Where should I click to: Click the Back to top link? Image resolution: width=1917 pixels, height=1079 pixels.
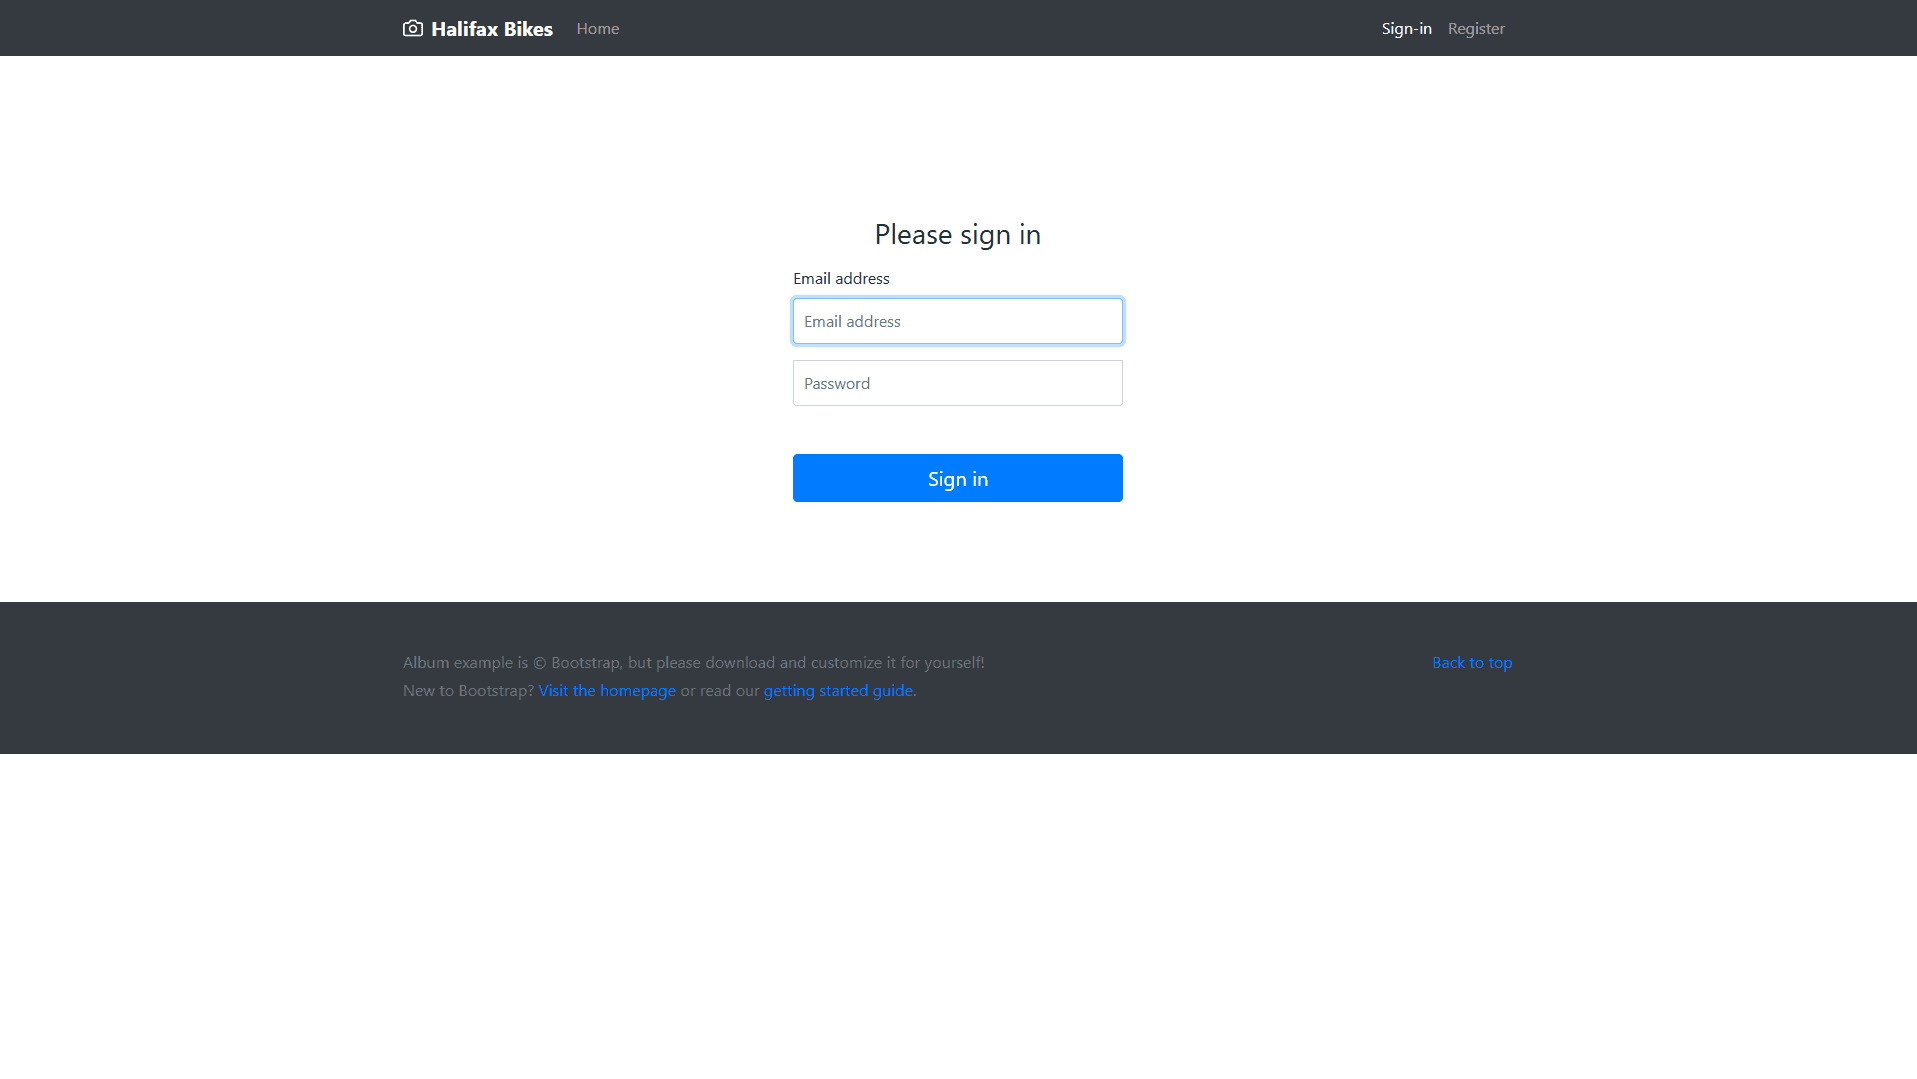[x=1471, y=663]
